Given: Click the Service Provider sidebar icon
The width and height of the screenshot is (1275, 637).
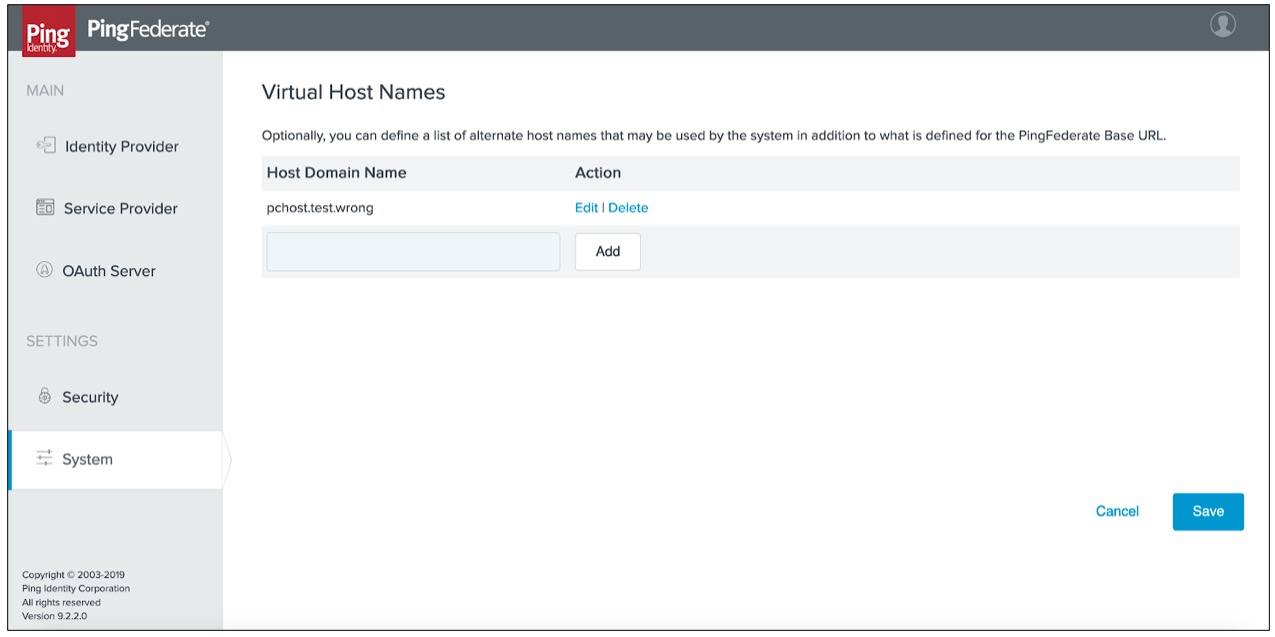Looking at the screenshot, I should coord(44,208).
